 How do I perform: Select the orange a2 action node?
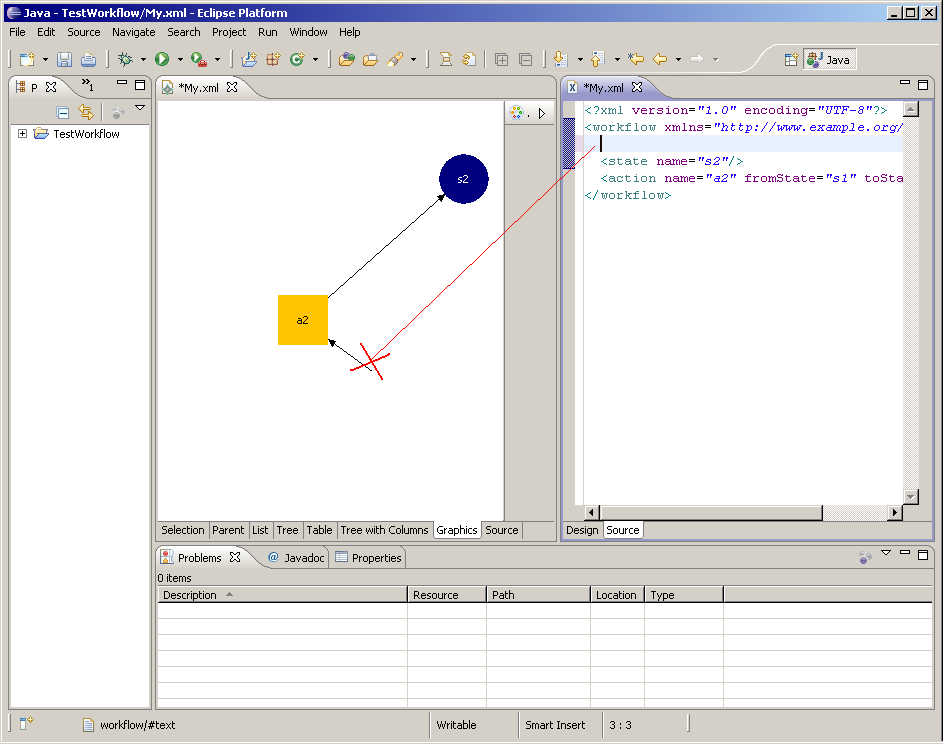tap(302, 320)
